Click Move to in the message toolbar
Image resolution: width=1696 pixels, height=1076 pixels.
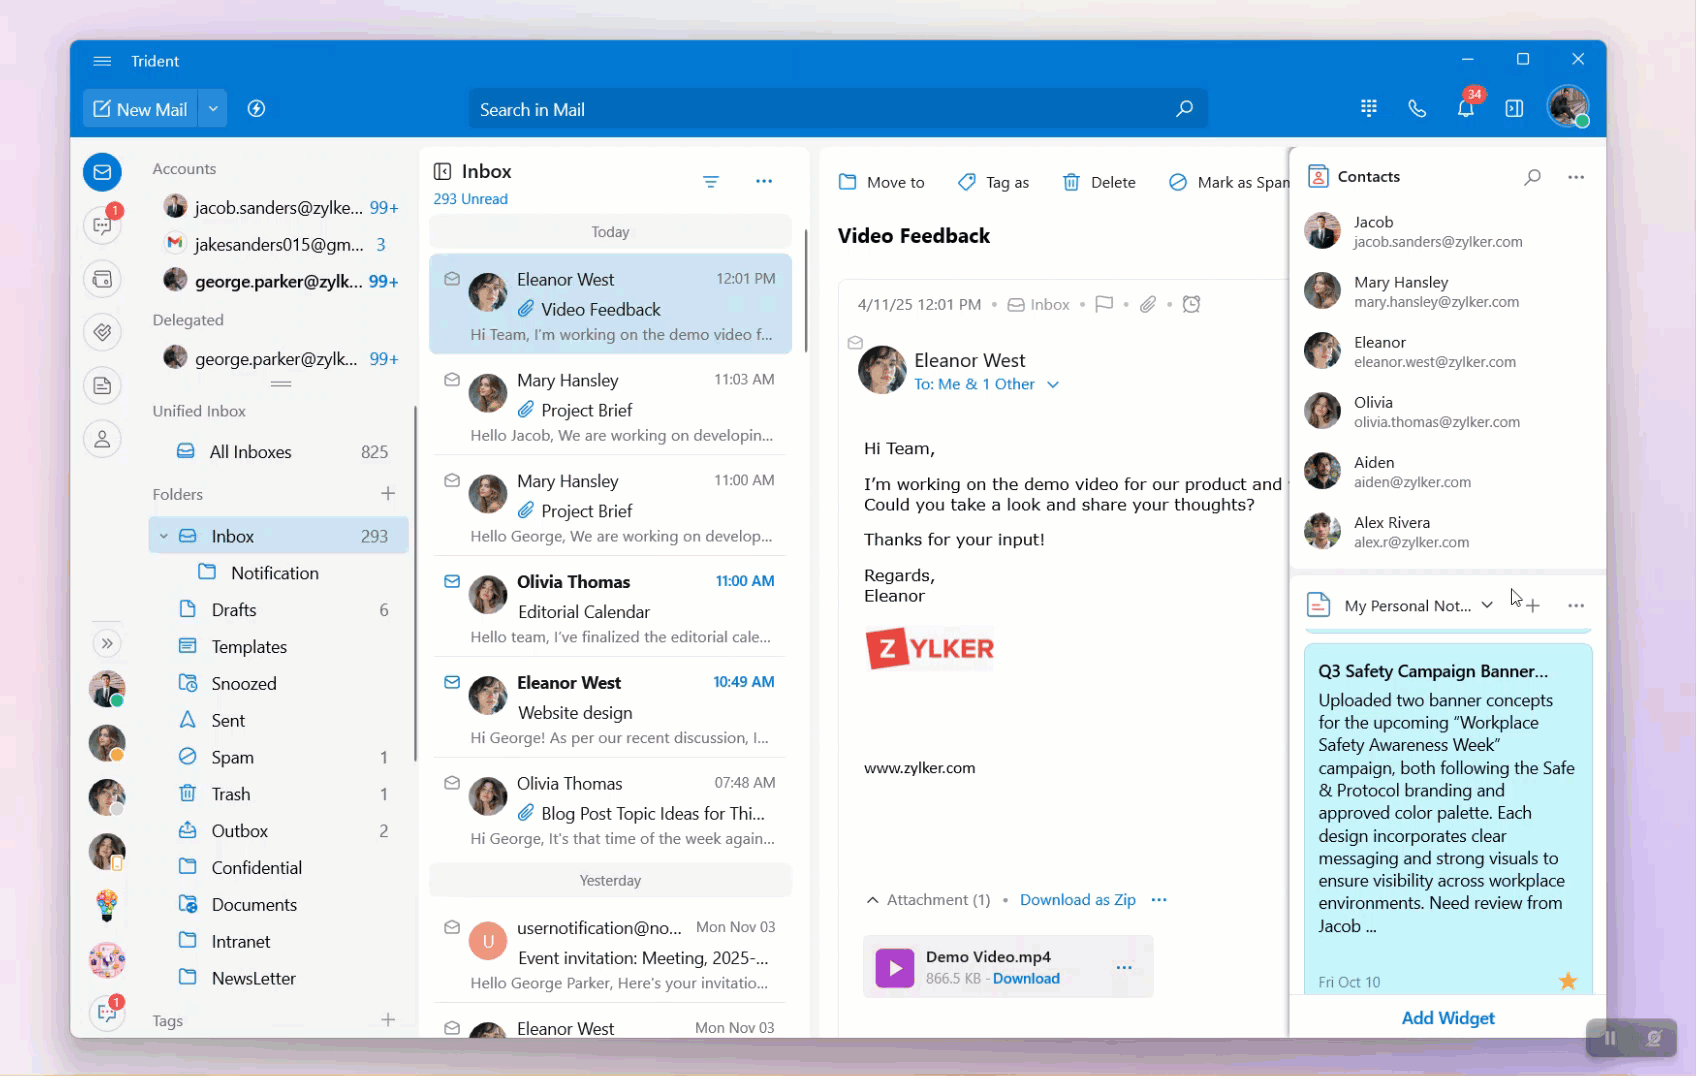[881, 182]
